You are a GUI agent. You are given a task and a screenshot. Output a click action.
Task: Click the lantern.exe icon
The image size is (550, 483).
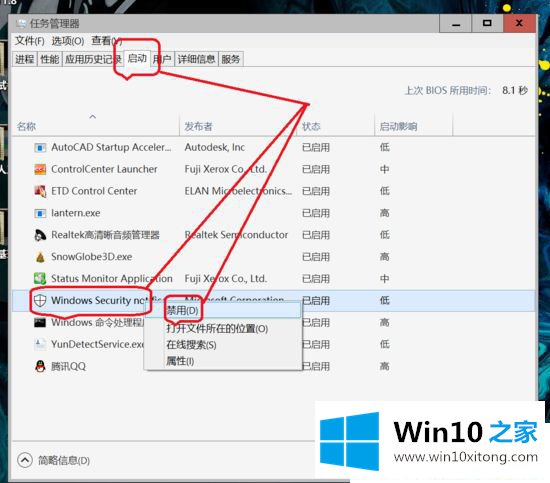(x=40, y=213)
